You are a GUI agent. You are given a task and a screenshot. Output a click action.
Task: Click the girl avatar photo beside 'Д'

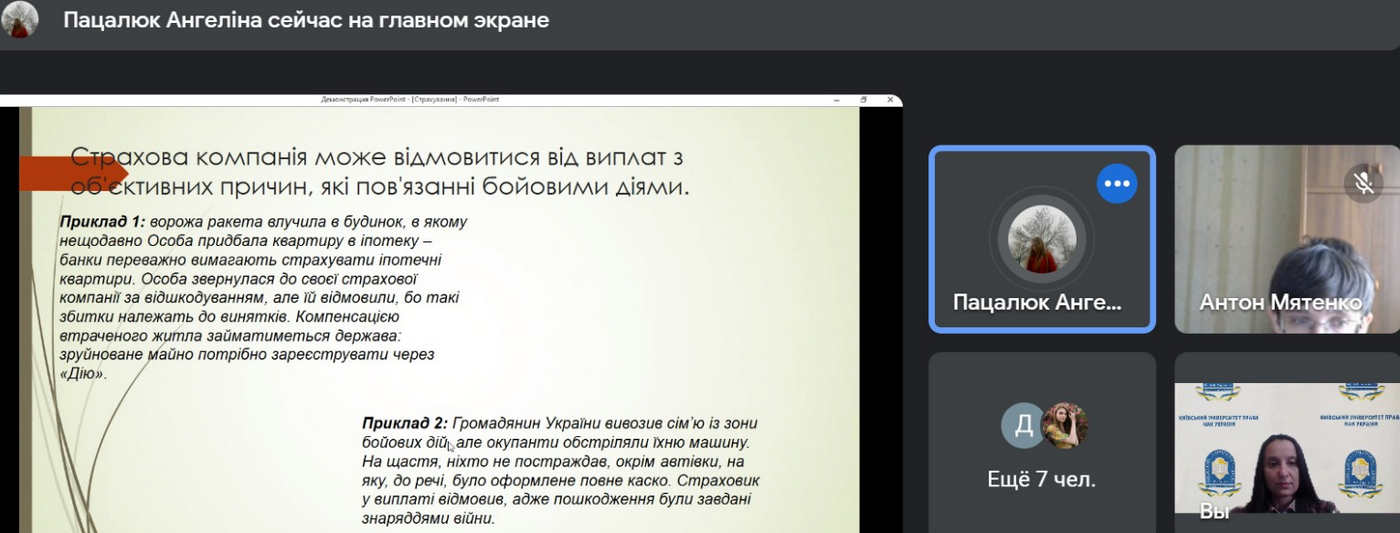click(1064, 425)
